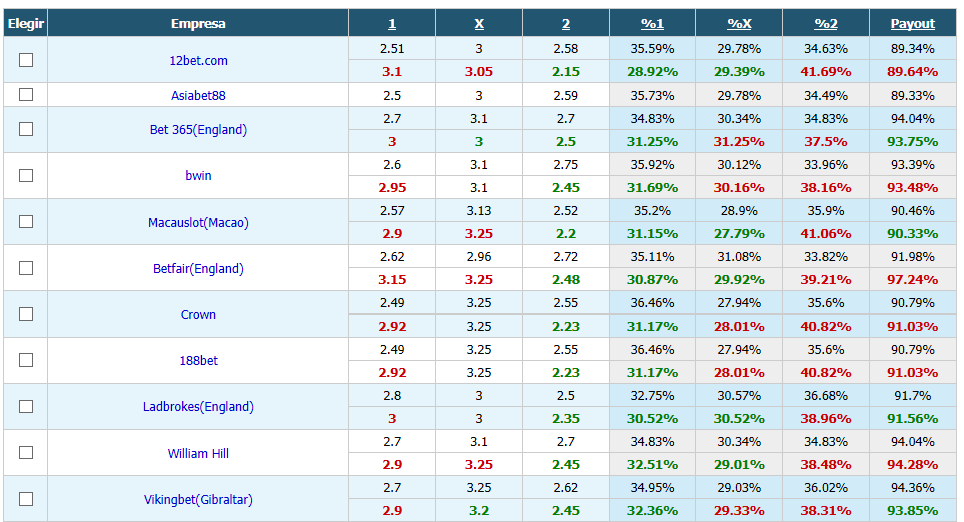Screen dimensions: 964x522
Task: Select the 2.51 odds for 12bet.com
Action: [392, 49]
